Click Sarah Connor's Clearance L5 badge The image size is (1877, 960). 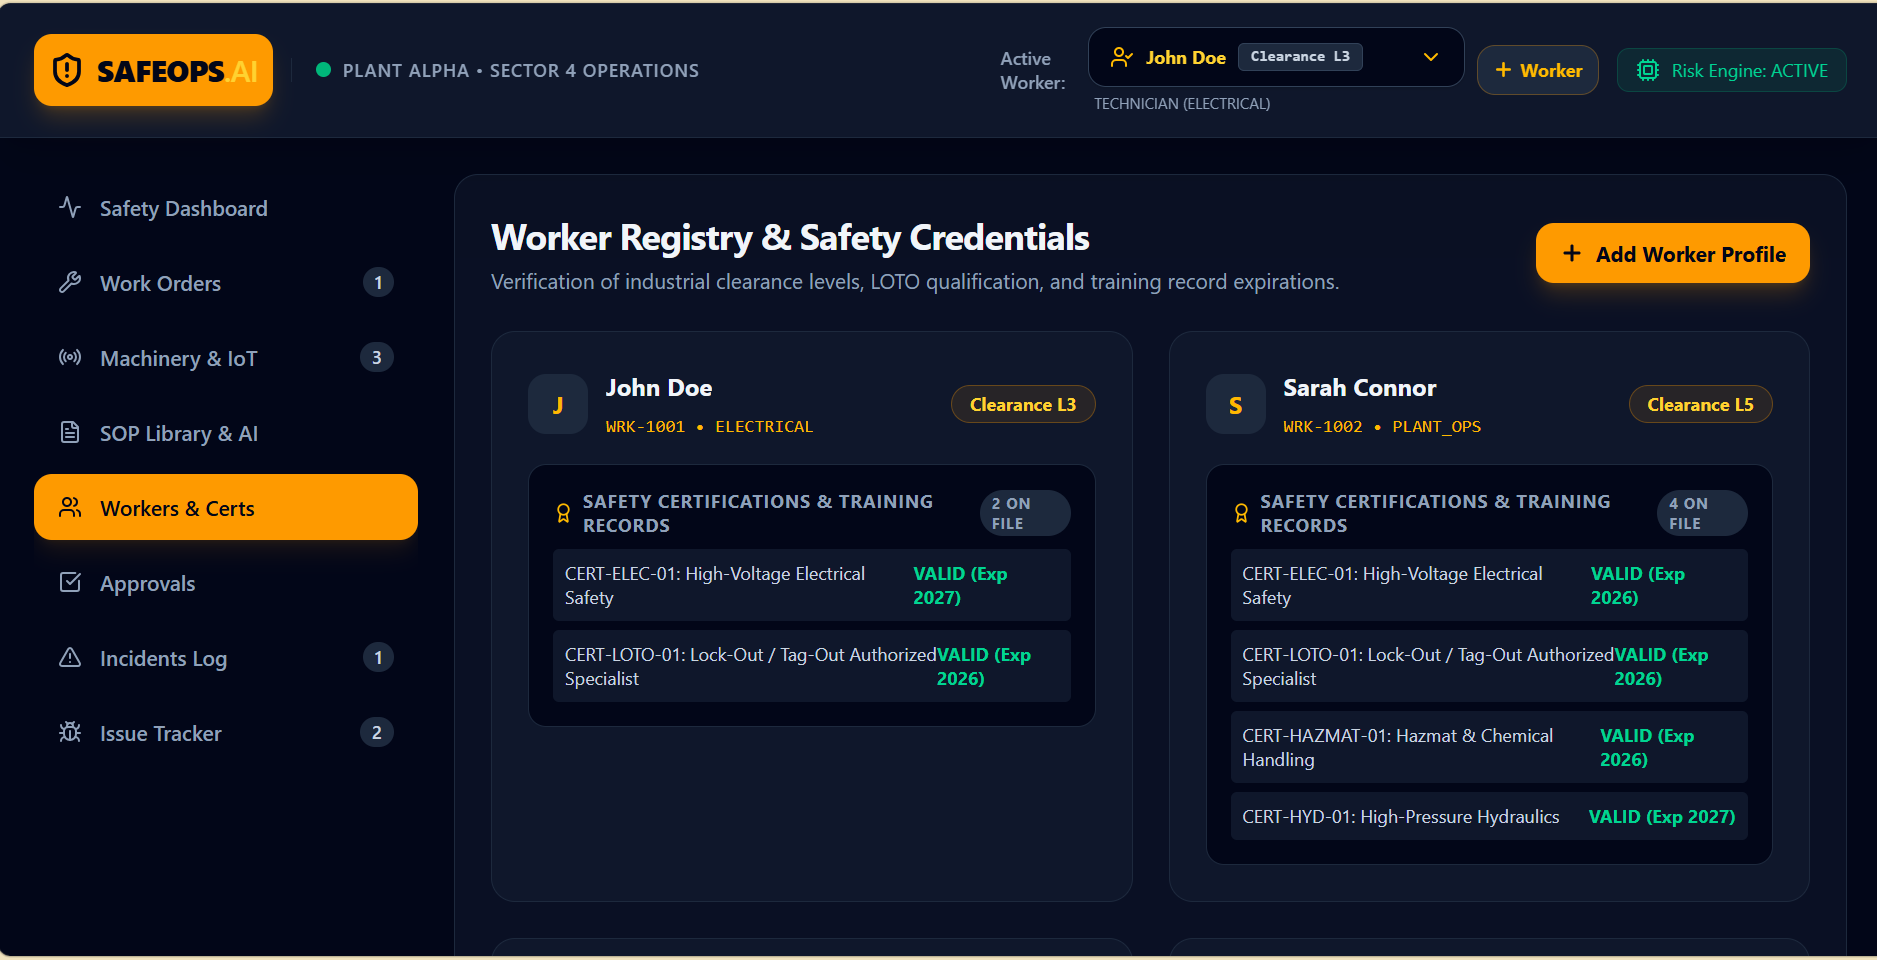tap(1700, 404)
